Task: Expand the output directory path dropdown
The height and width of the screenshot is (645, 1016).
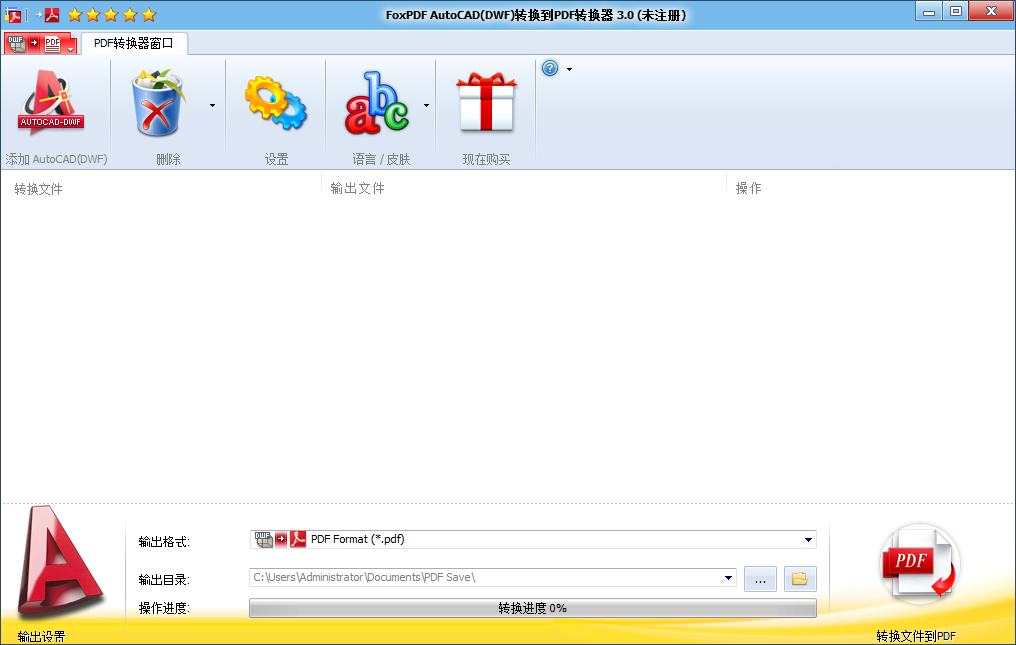Action: point(728,578)
